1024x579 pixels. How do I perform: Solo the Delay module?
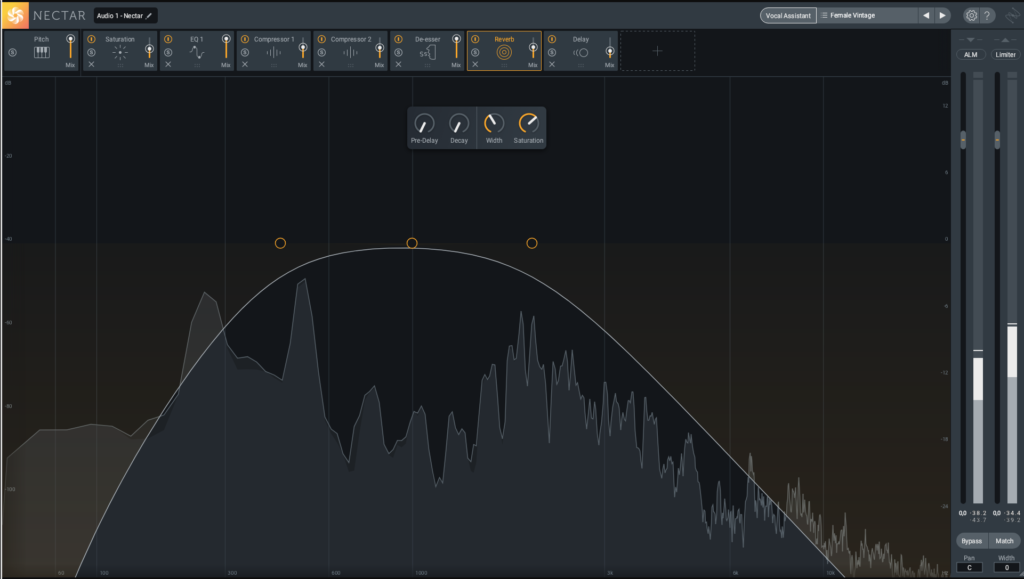click(552, 52)
